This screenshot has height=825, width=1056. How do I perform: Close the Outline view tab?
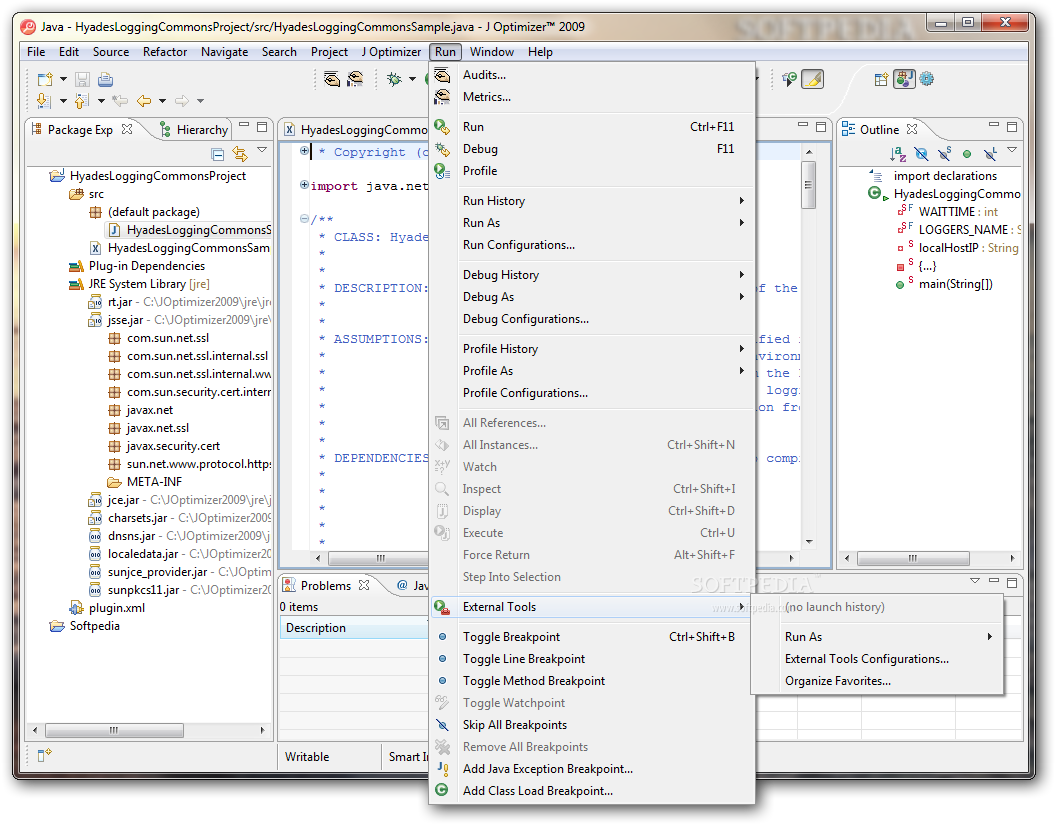click(x=912, y=129)
